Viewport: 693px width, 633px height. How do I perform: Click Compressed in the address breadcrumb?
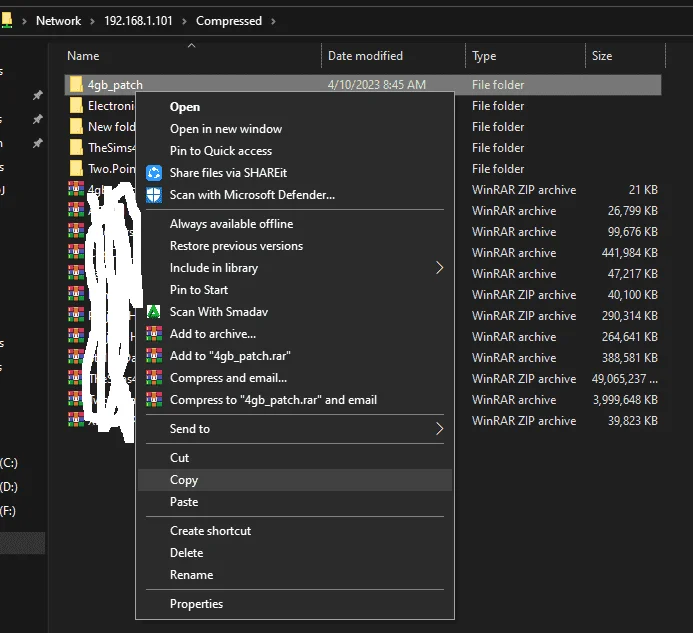pyautogui.click(x=229, y=21)
